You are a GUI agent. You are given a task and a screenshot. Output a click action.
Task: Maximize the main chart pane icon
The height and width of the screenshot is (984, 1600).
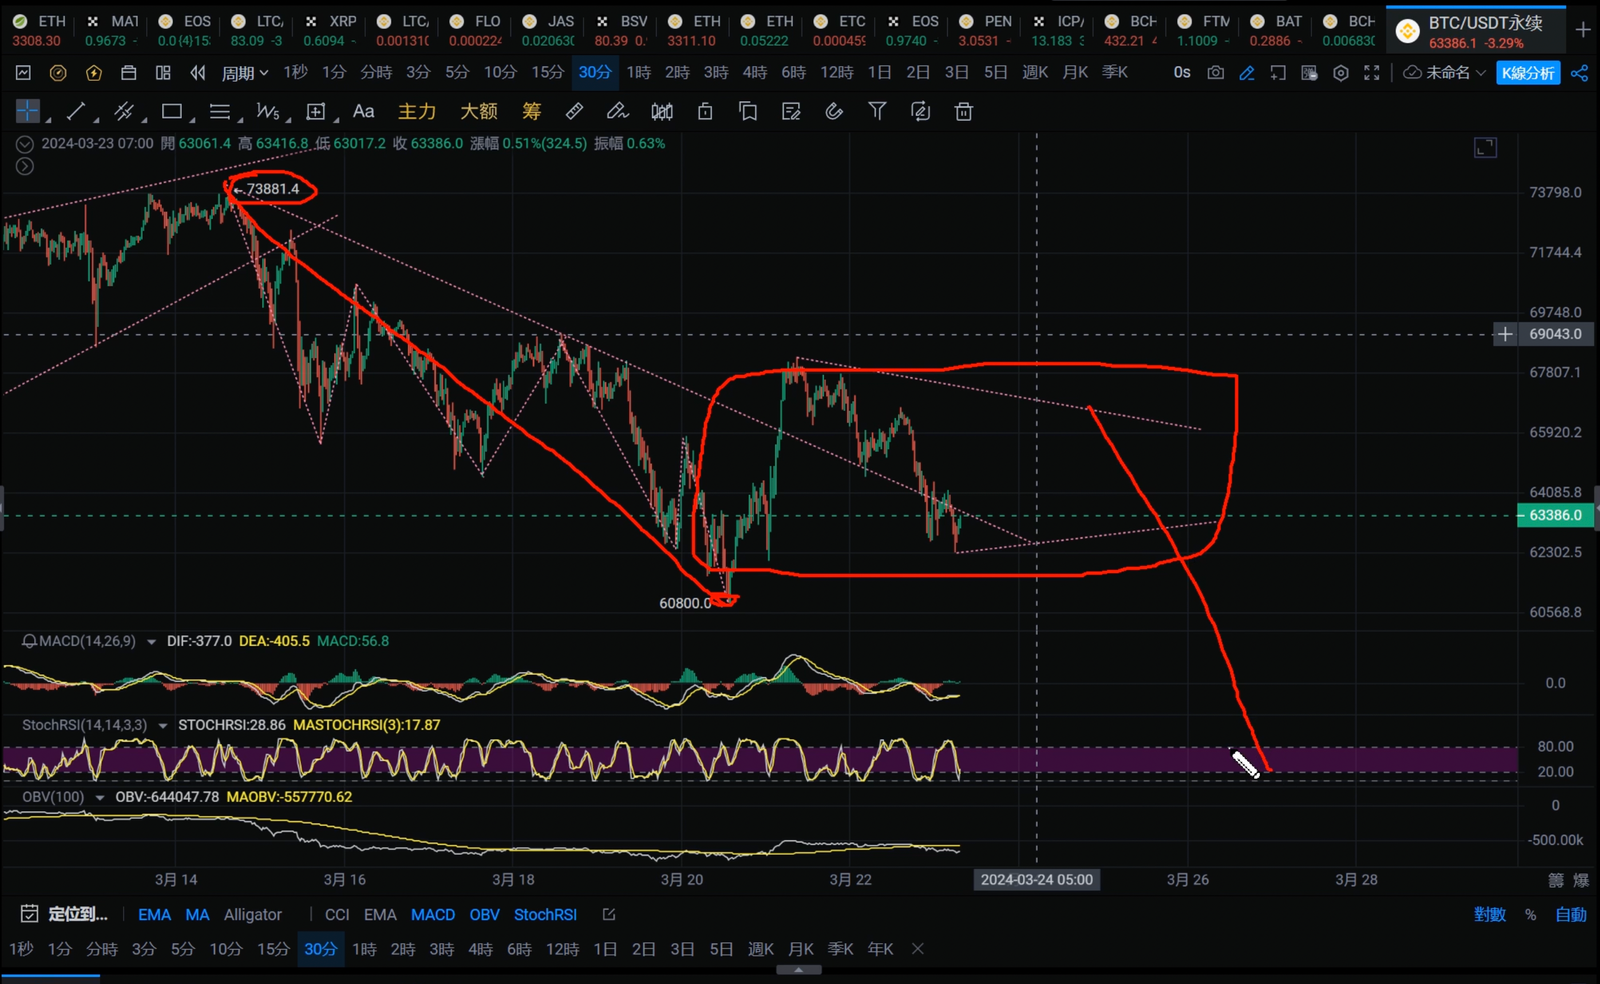click(x=1486, y=148)
